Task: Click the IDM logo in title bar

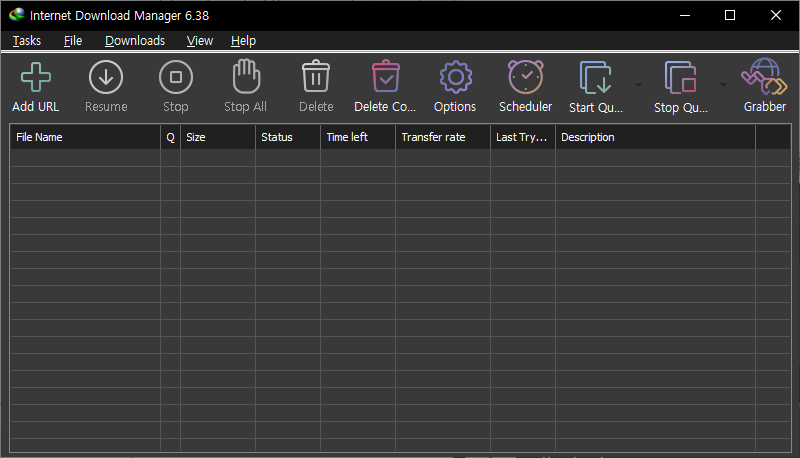Action: click(x=16, y=15)
